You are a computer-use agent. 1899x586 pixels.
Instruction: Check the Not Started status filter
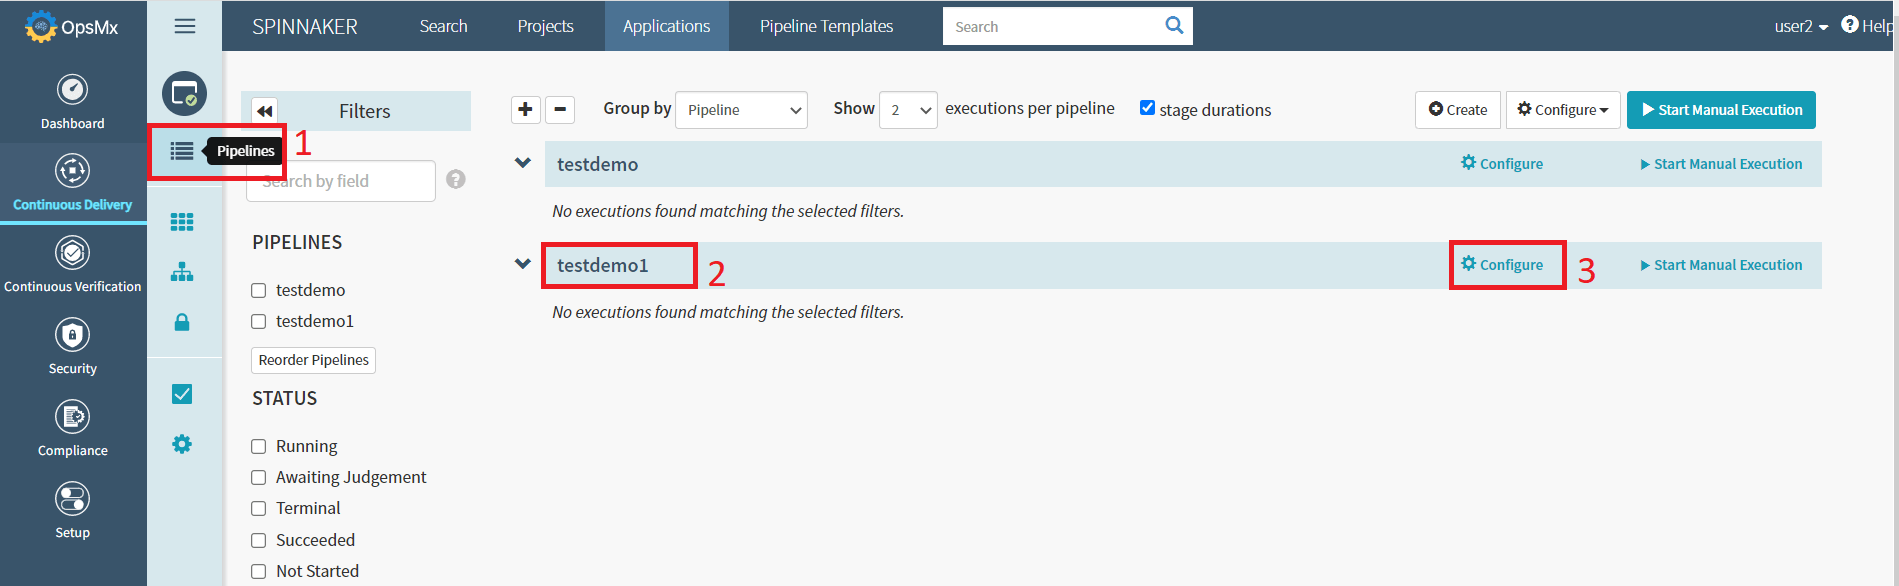point(258,571)
